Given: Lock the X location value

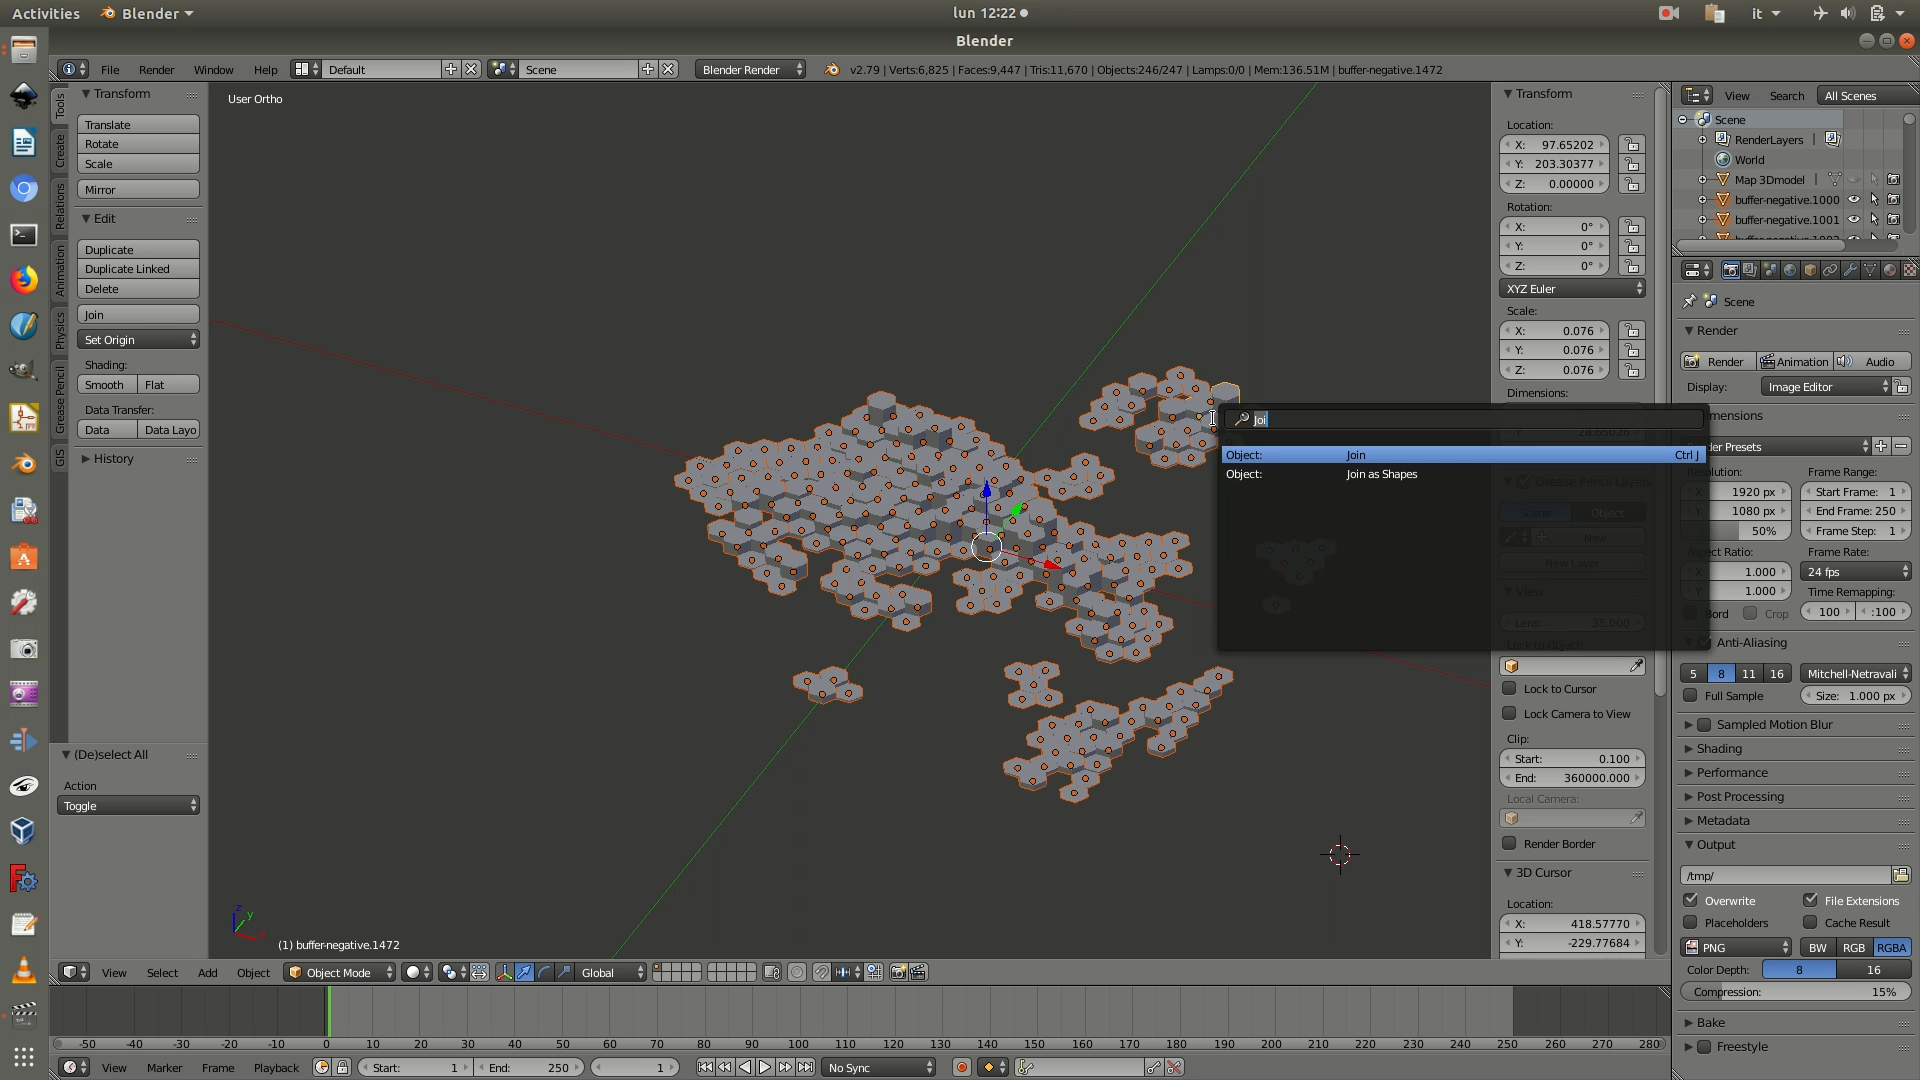Looking at the screenshot, I should [x=1632, y=145].
